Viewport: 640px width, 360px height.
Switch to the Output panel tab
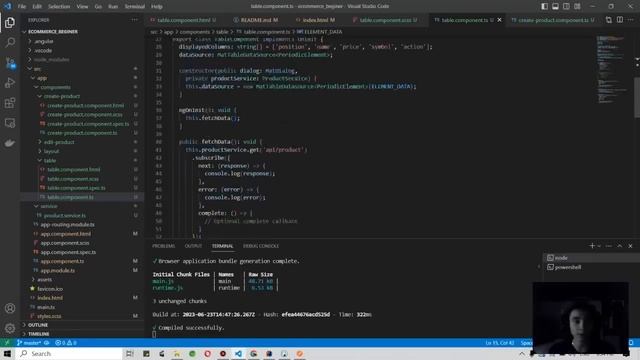pos(193,246)
